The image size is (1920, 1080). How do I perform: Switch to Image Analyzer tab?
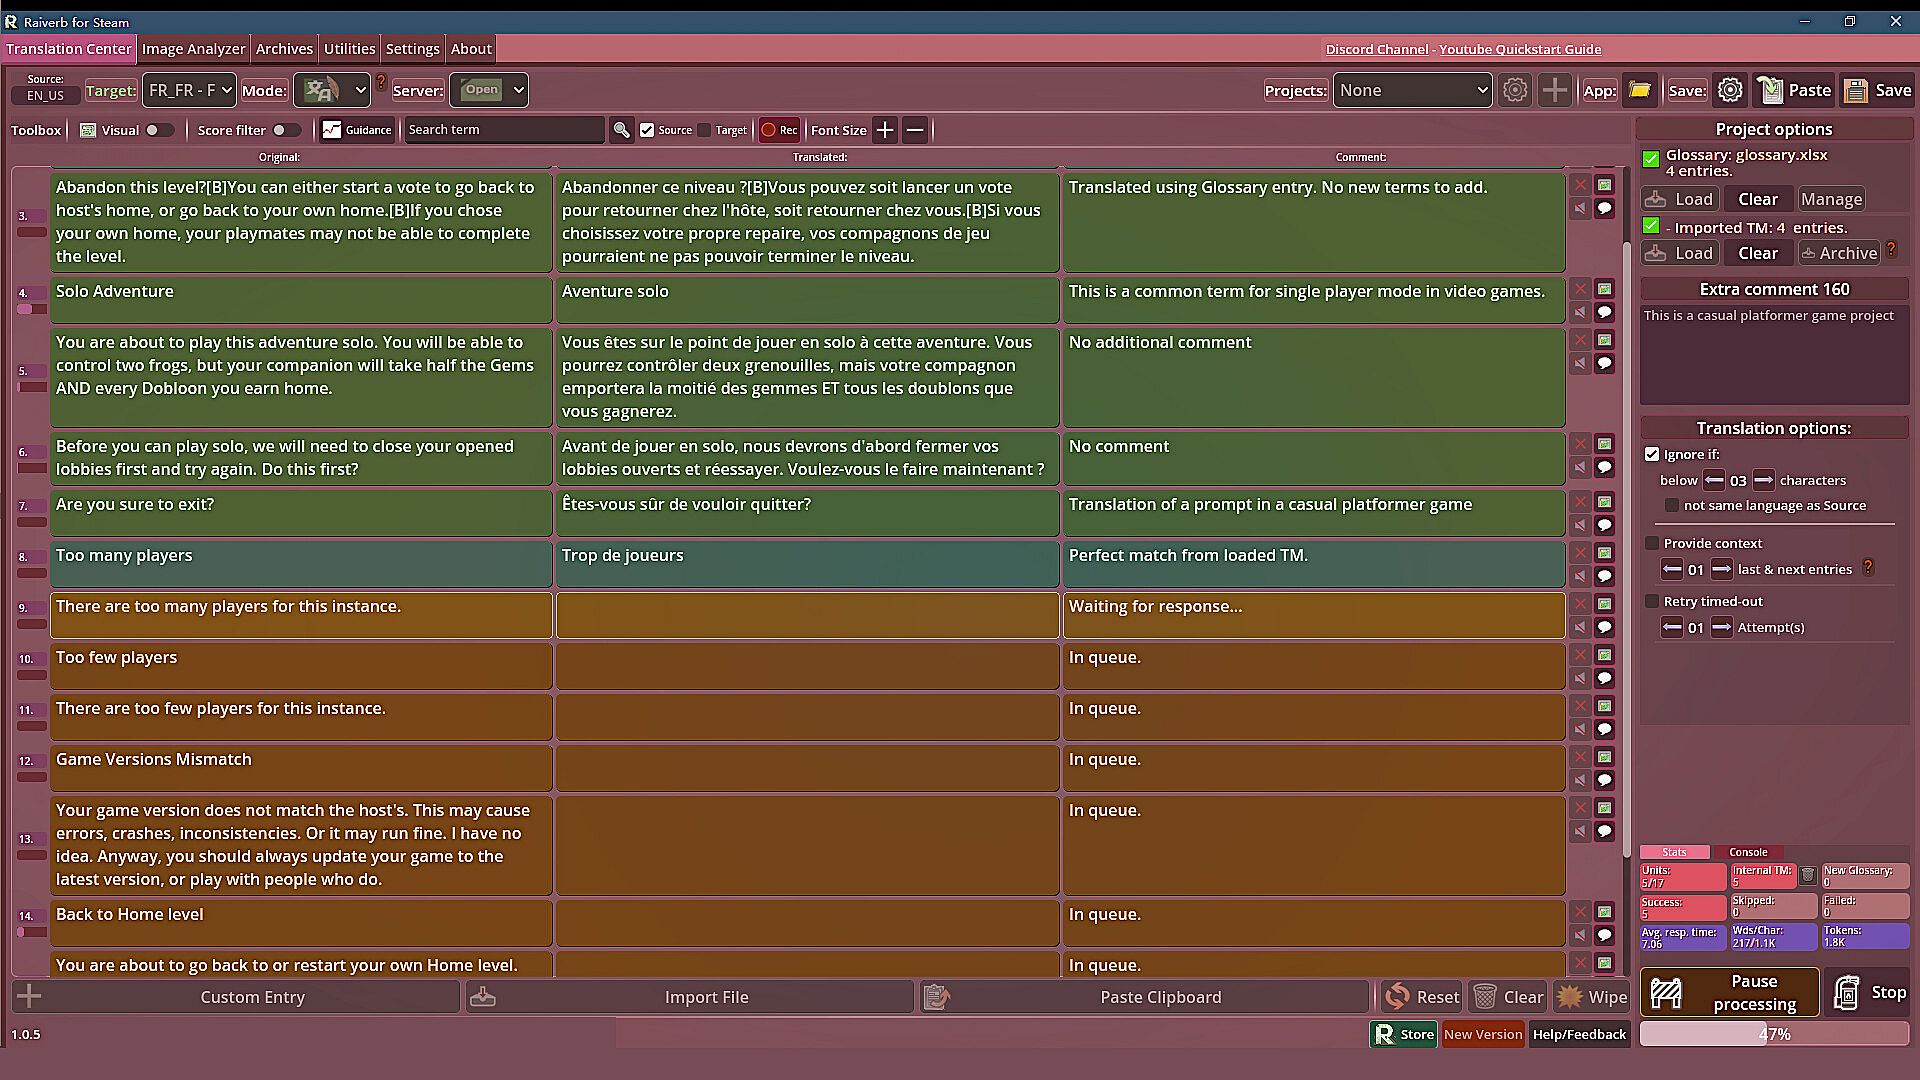coord(193,48)
